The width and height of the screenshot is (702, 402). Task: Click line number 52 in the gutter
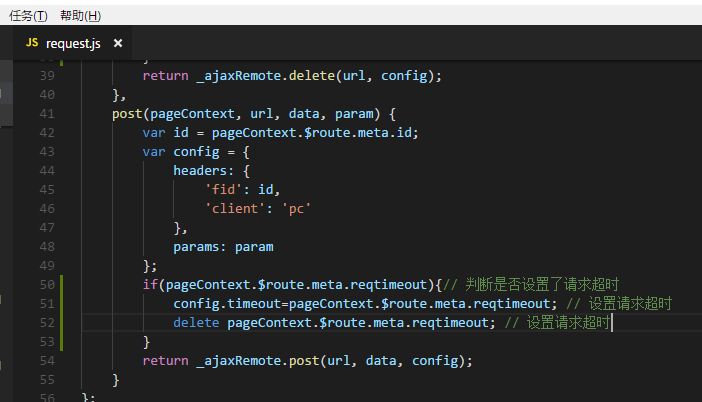[x=47, y=323]
